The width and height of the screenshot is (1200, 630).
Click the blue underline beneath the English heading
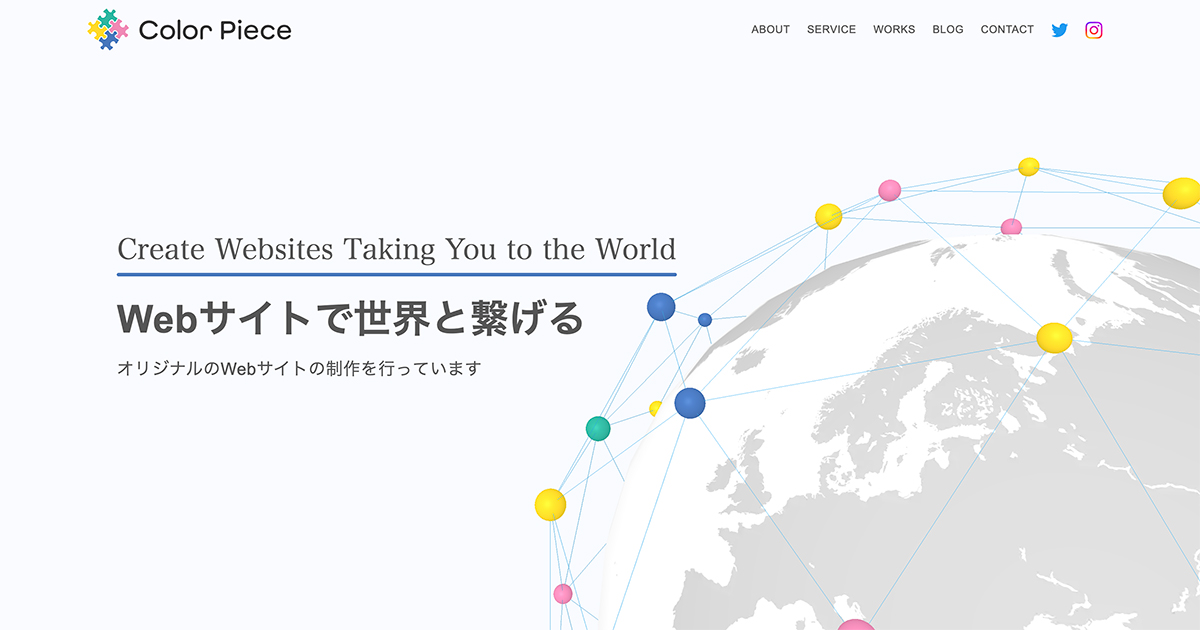[396, 273]
